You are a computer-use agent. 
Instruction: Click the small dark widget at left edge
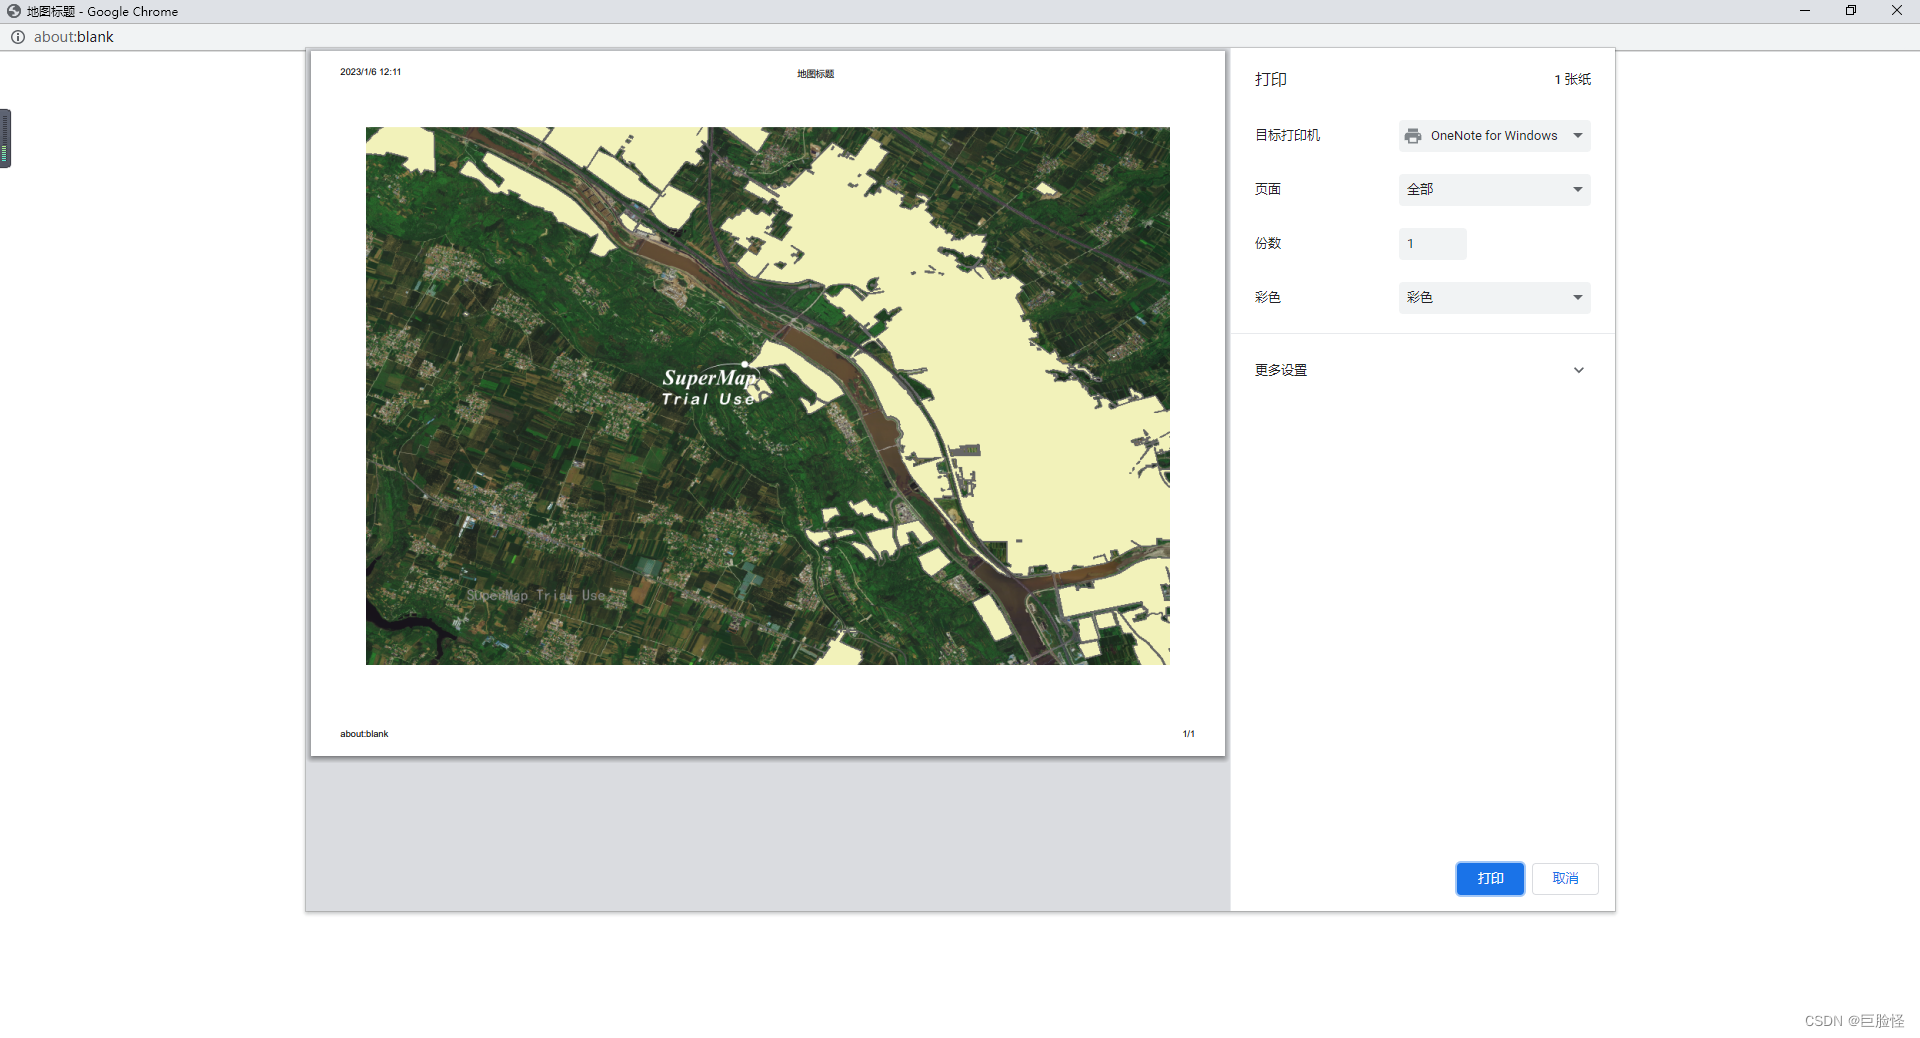(5, 138)
